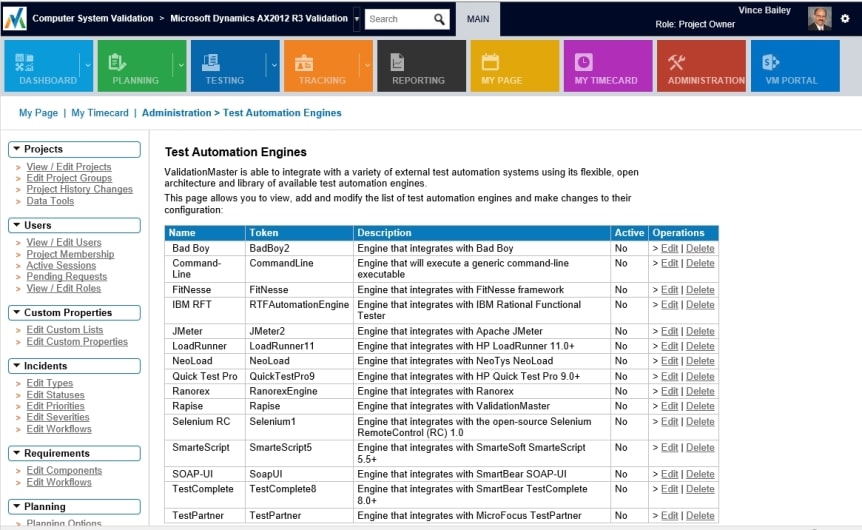Open View / Edit Users link
This screenshot has height=530, width=862.
(x=64, y=242)
